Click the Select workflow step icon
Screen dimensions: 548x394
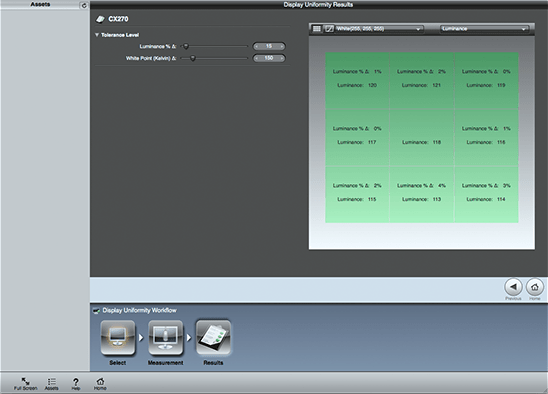118,338
